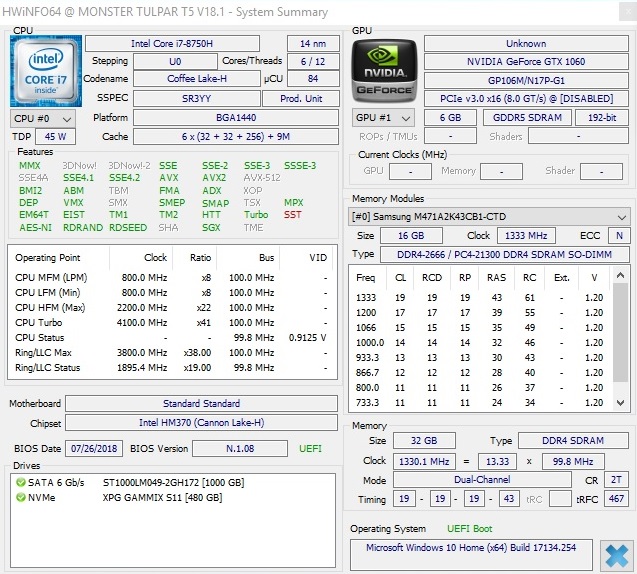
Task: Click the Dual-Channel mode field
Action: 482,480
